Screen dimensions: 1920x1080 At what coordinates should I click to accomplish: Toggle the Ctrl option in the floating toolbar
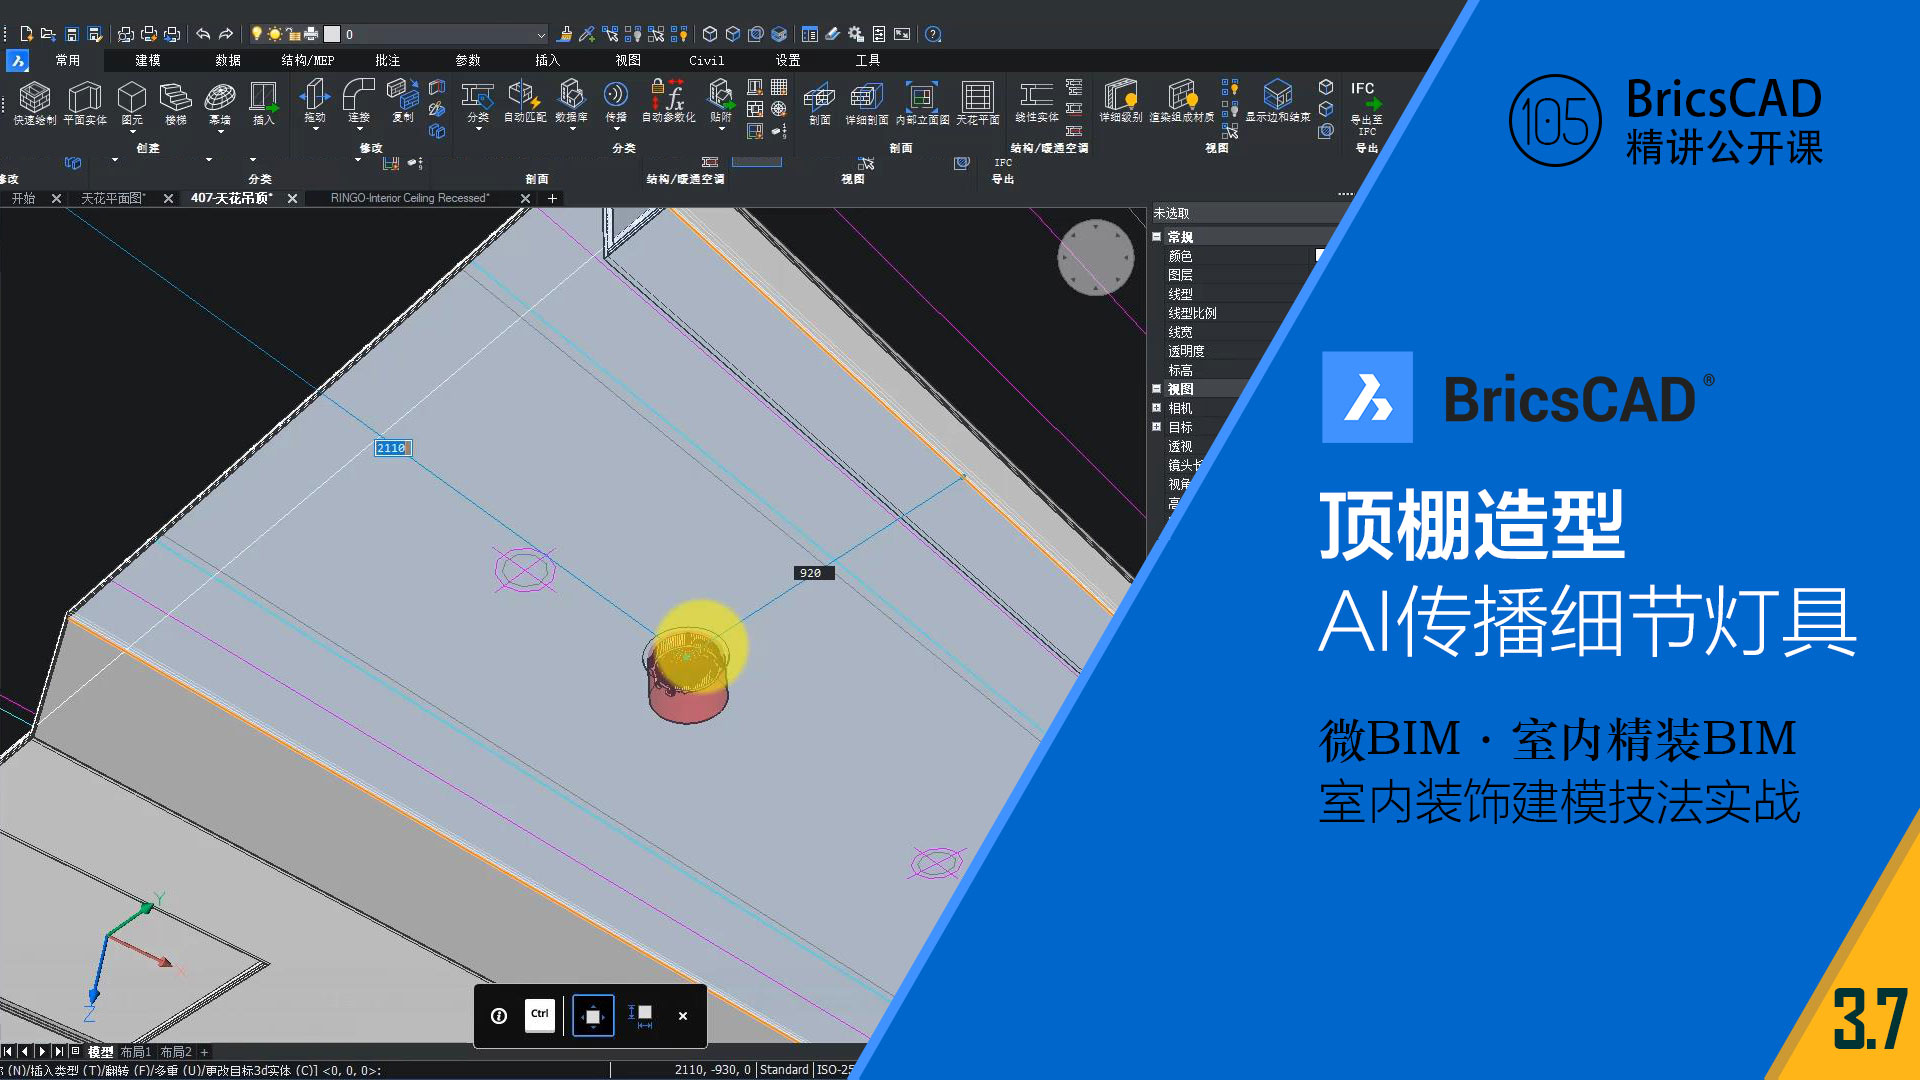point(539,1015)
